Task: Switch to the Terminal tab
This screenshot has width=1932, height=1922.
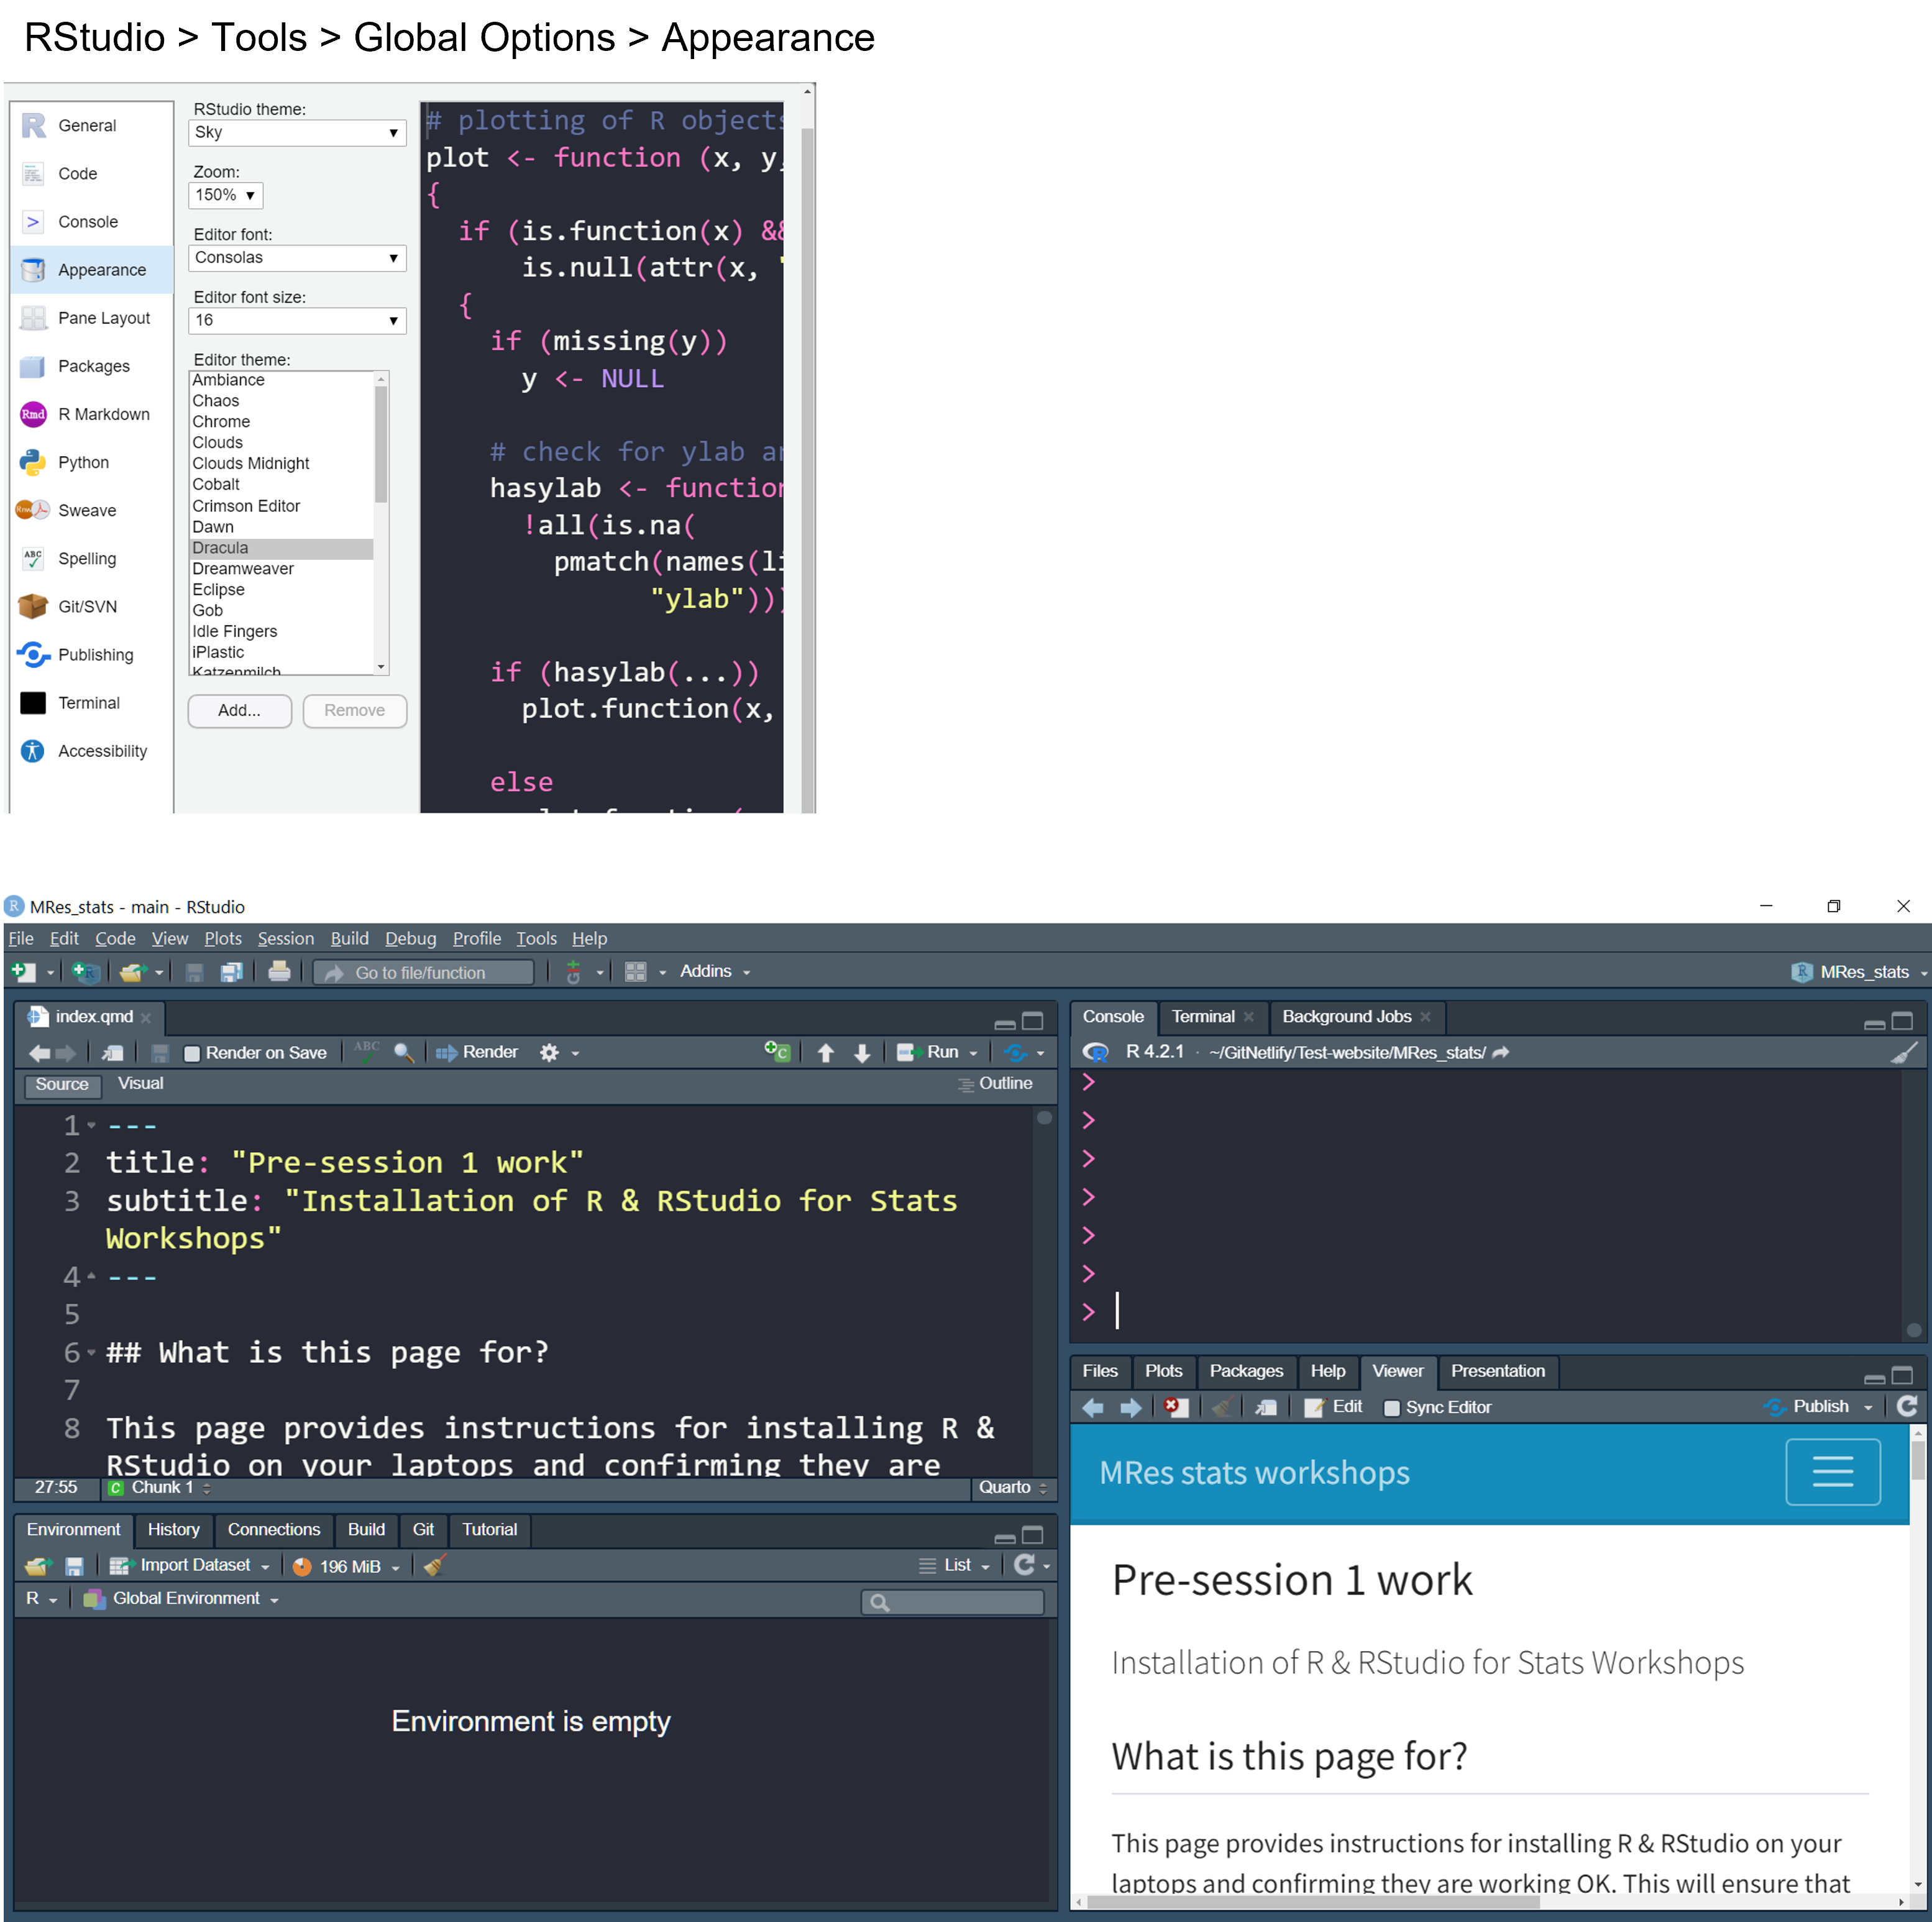Action: tap(1203, 1017)
